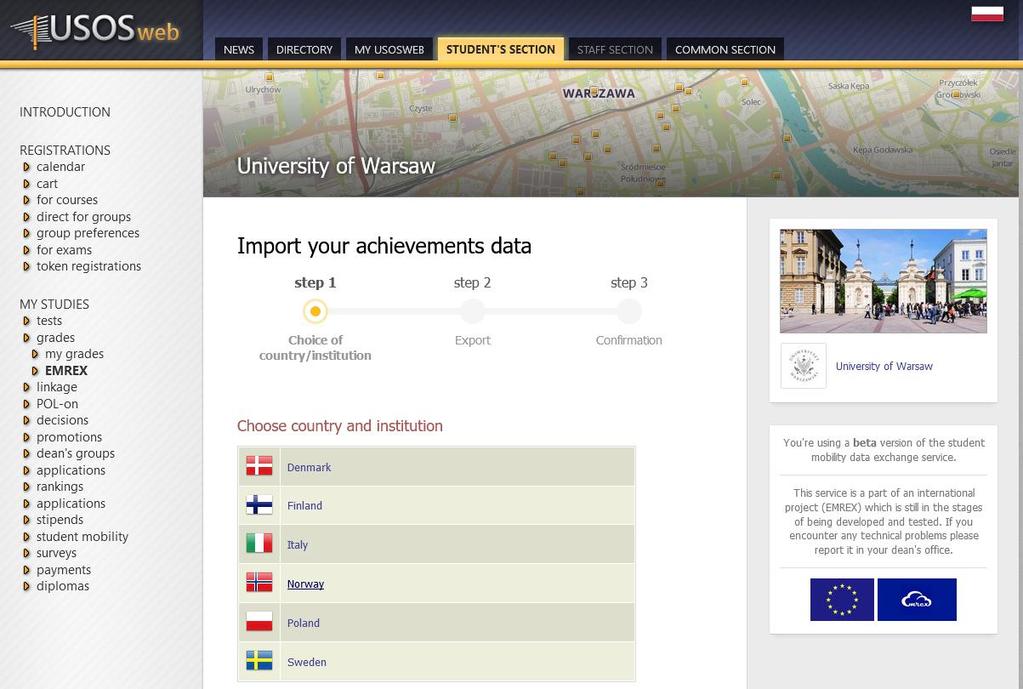
Task: Open the NEWS tab
Action: click(239, 50)
